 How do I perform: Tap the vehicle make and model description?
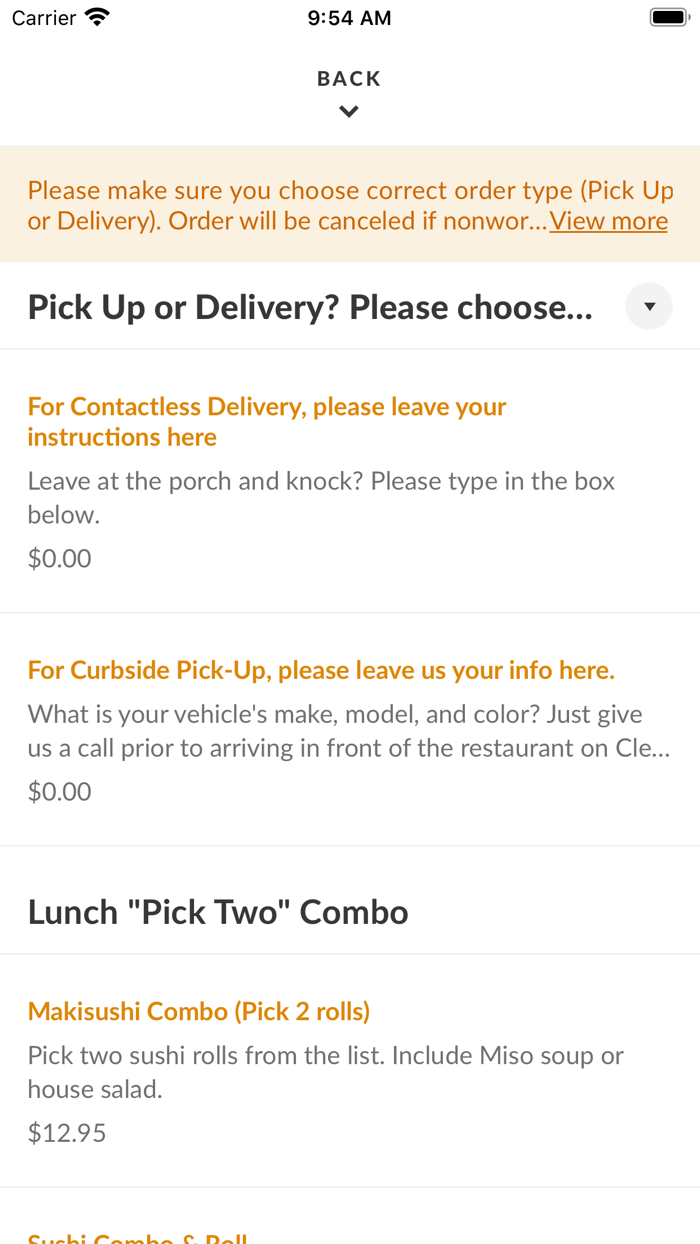coord(348,731)
